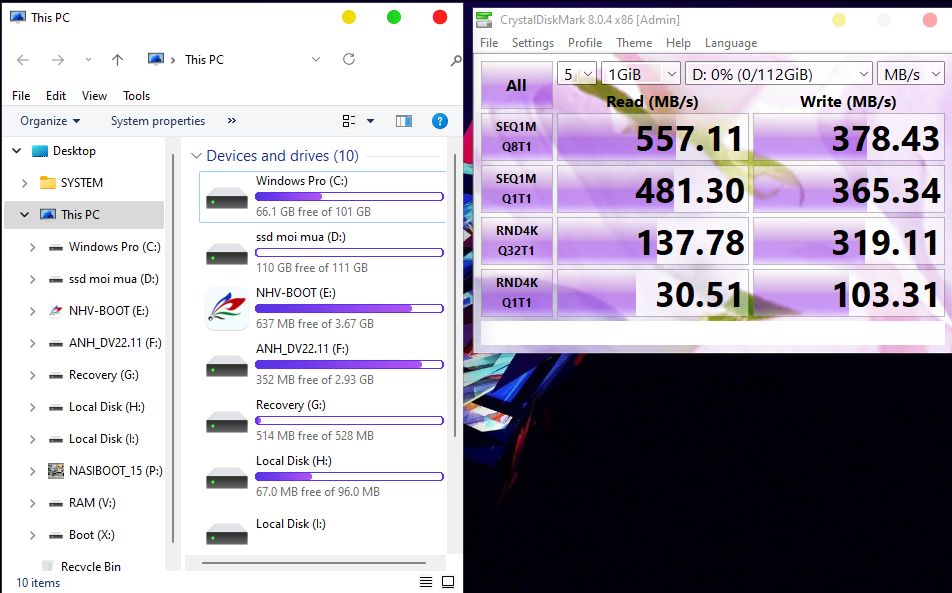Click the NASIBOOT_15 (P:) tree icon
This screenshot has height=593, width=952.
pos(57,471)
